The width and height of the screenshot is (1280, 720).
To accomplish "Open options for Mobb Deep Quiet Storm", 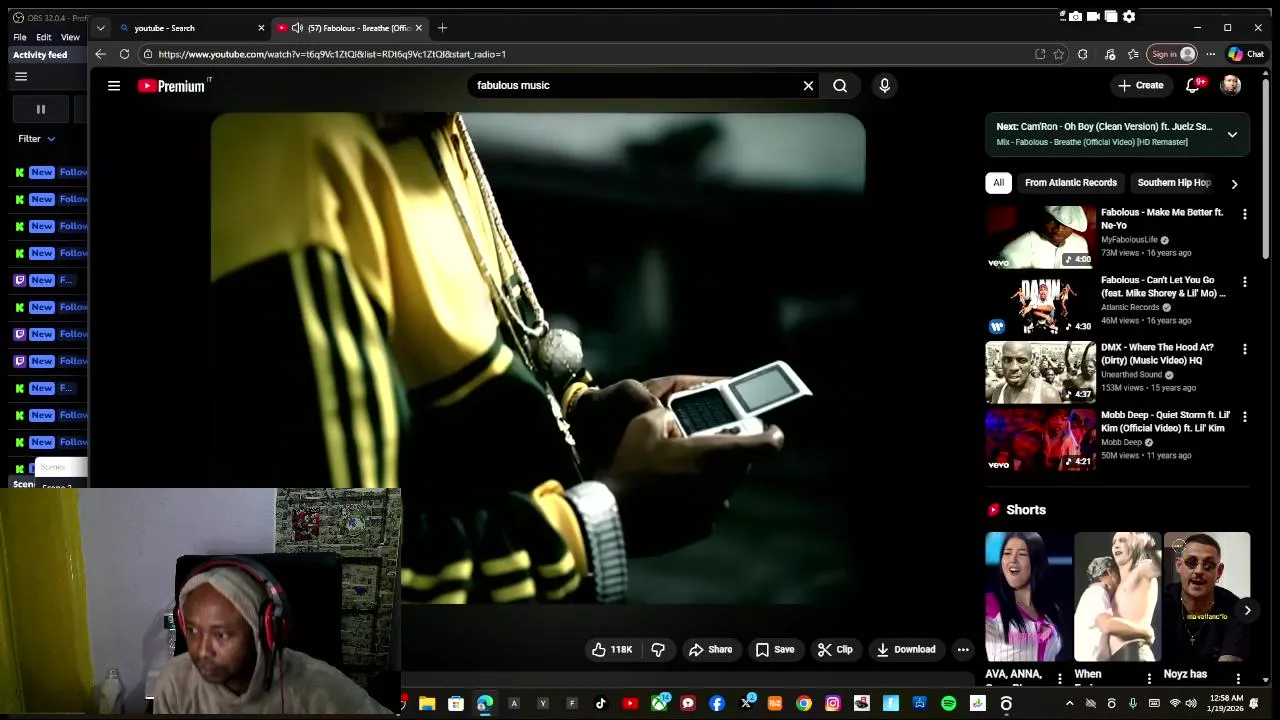I will (1245, 416).
